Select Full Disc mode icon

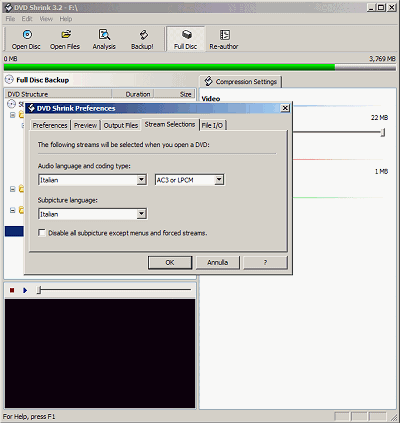pos(186,35)
